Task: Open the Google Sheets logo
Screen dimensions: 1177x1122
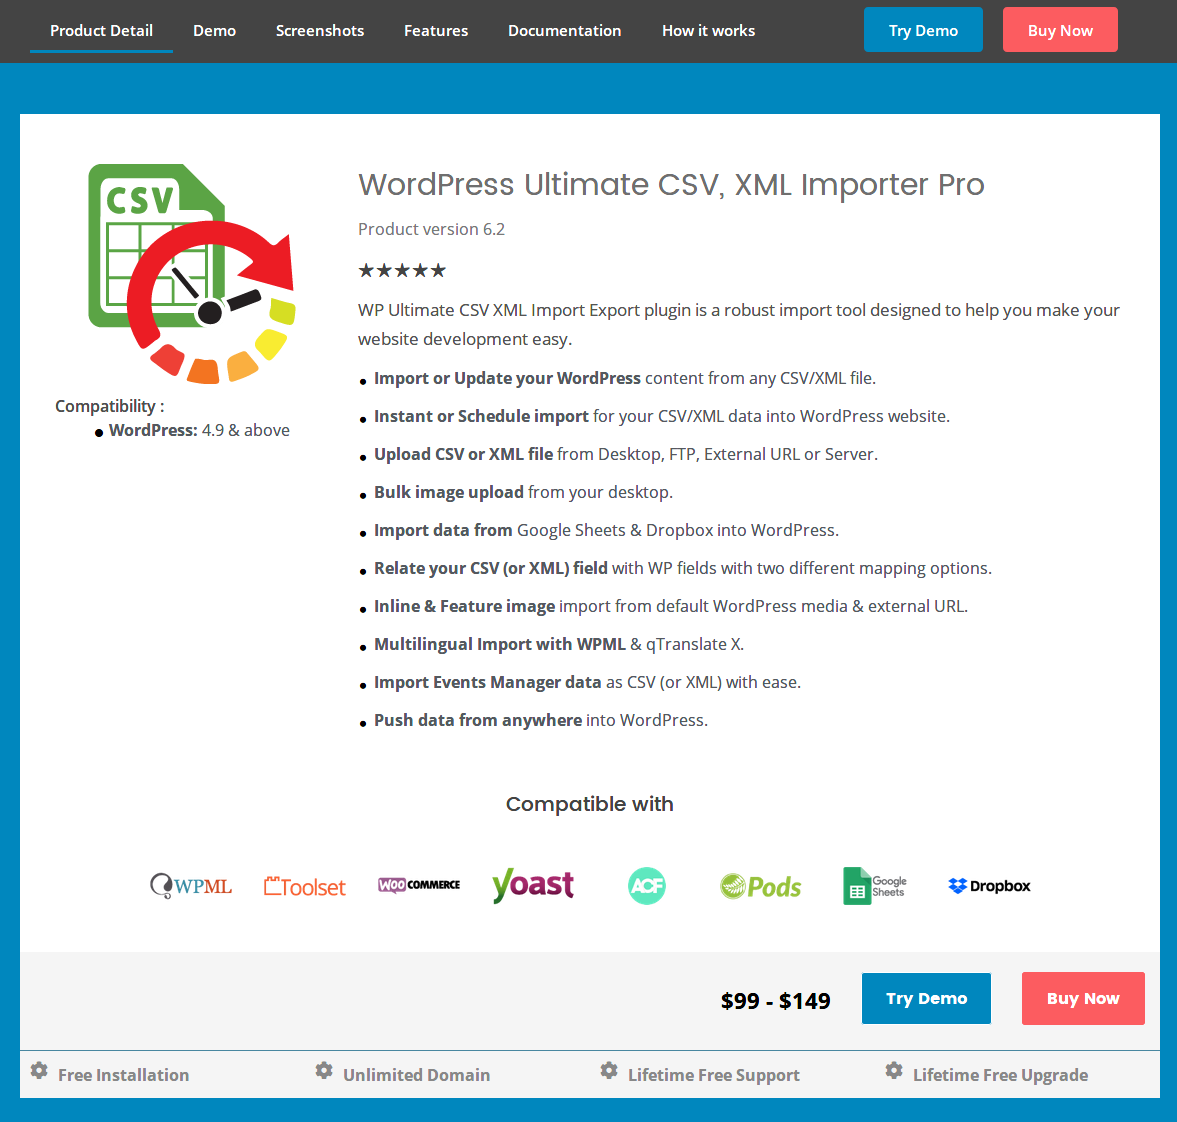Action: 874,886
